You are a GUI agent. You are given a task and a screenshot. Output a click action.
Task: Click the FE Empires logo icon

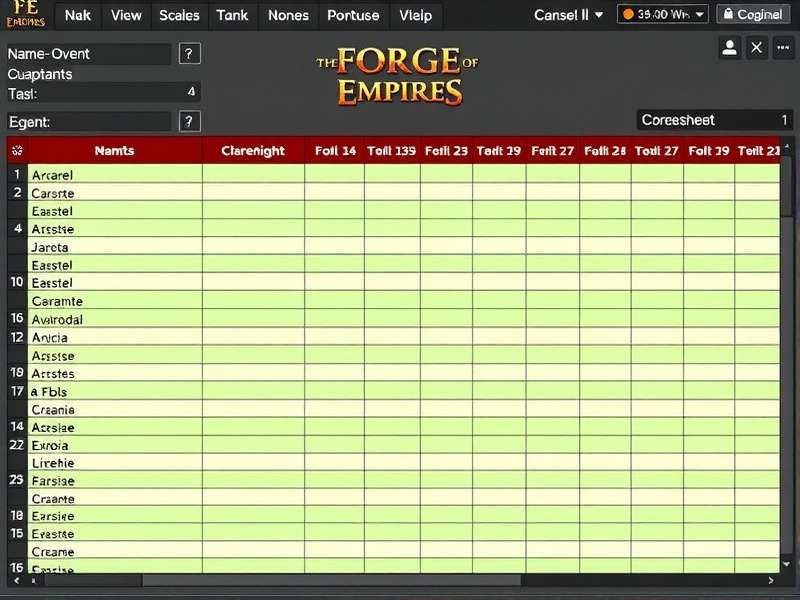coord(26,14)
